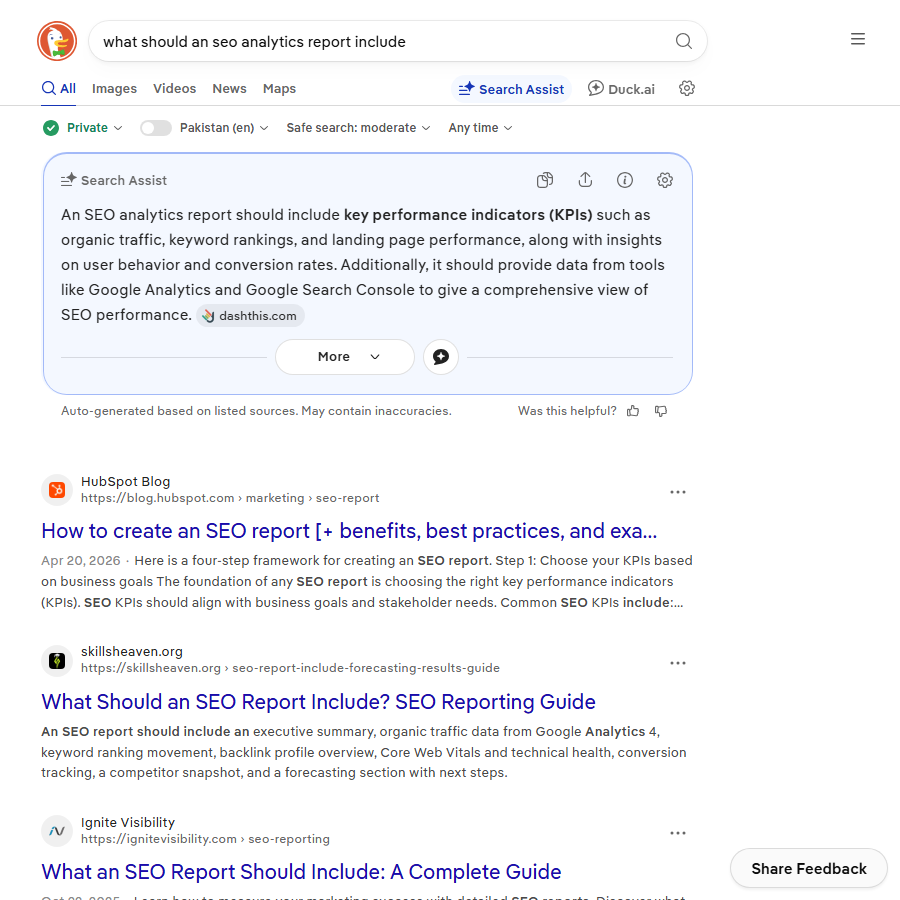Open search settings gear beside Duck.ai
The image size is (900, 900).
coord(686,88)
